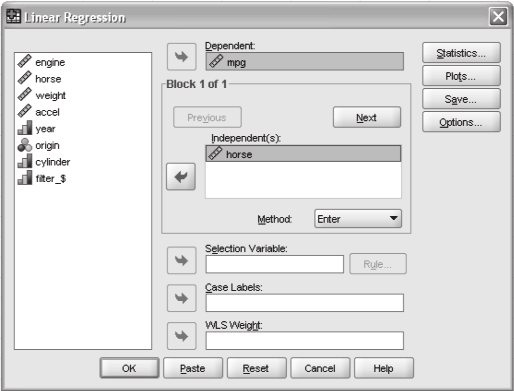Open the Statistics dialog
The height and width of the screenshot is (391, 514).
461,53
